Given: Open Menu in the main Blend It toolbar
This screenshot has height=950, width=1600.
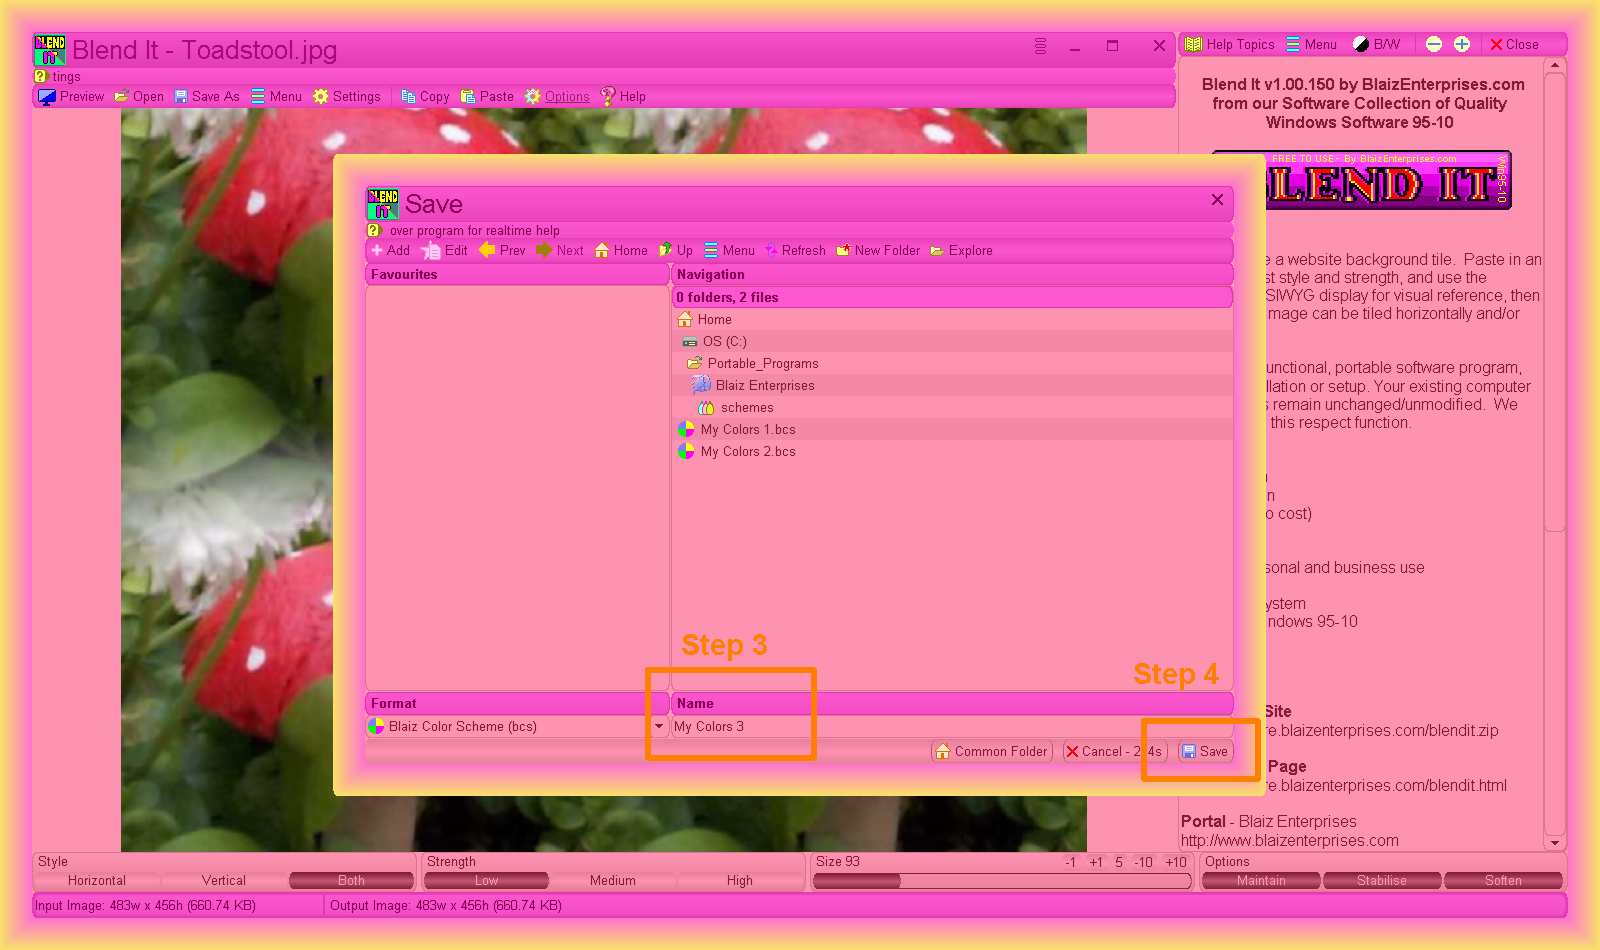Looking at the screenshot, I should coord(276,97).
